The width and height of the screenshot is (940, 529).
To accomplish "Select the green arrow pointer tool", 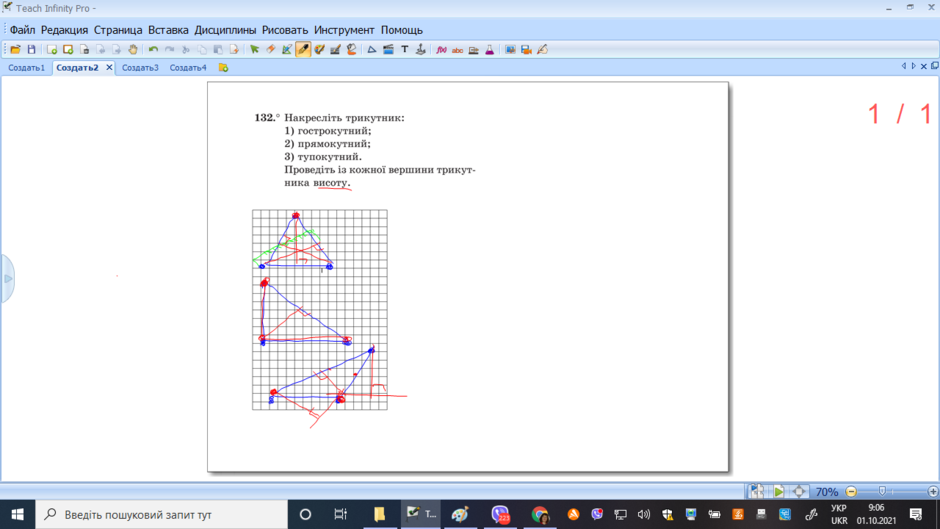I will click(254, 50).
